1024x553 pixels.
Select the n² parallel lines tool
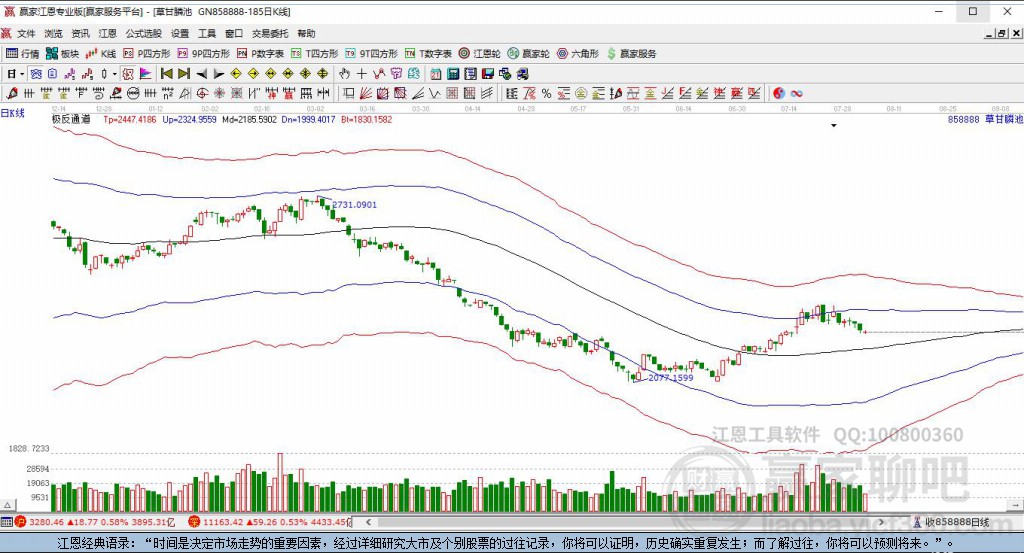point(168,93)
